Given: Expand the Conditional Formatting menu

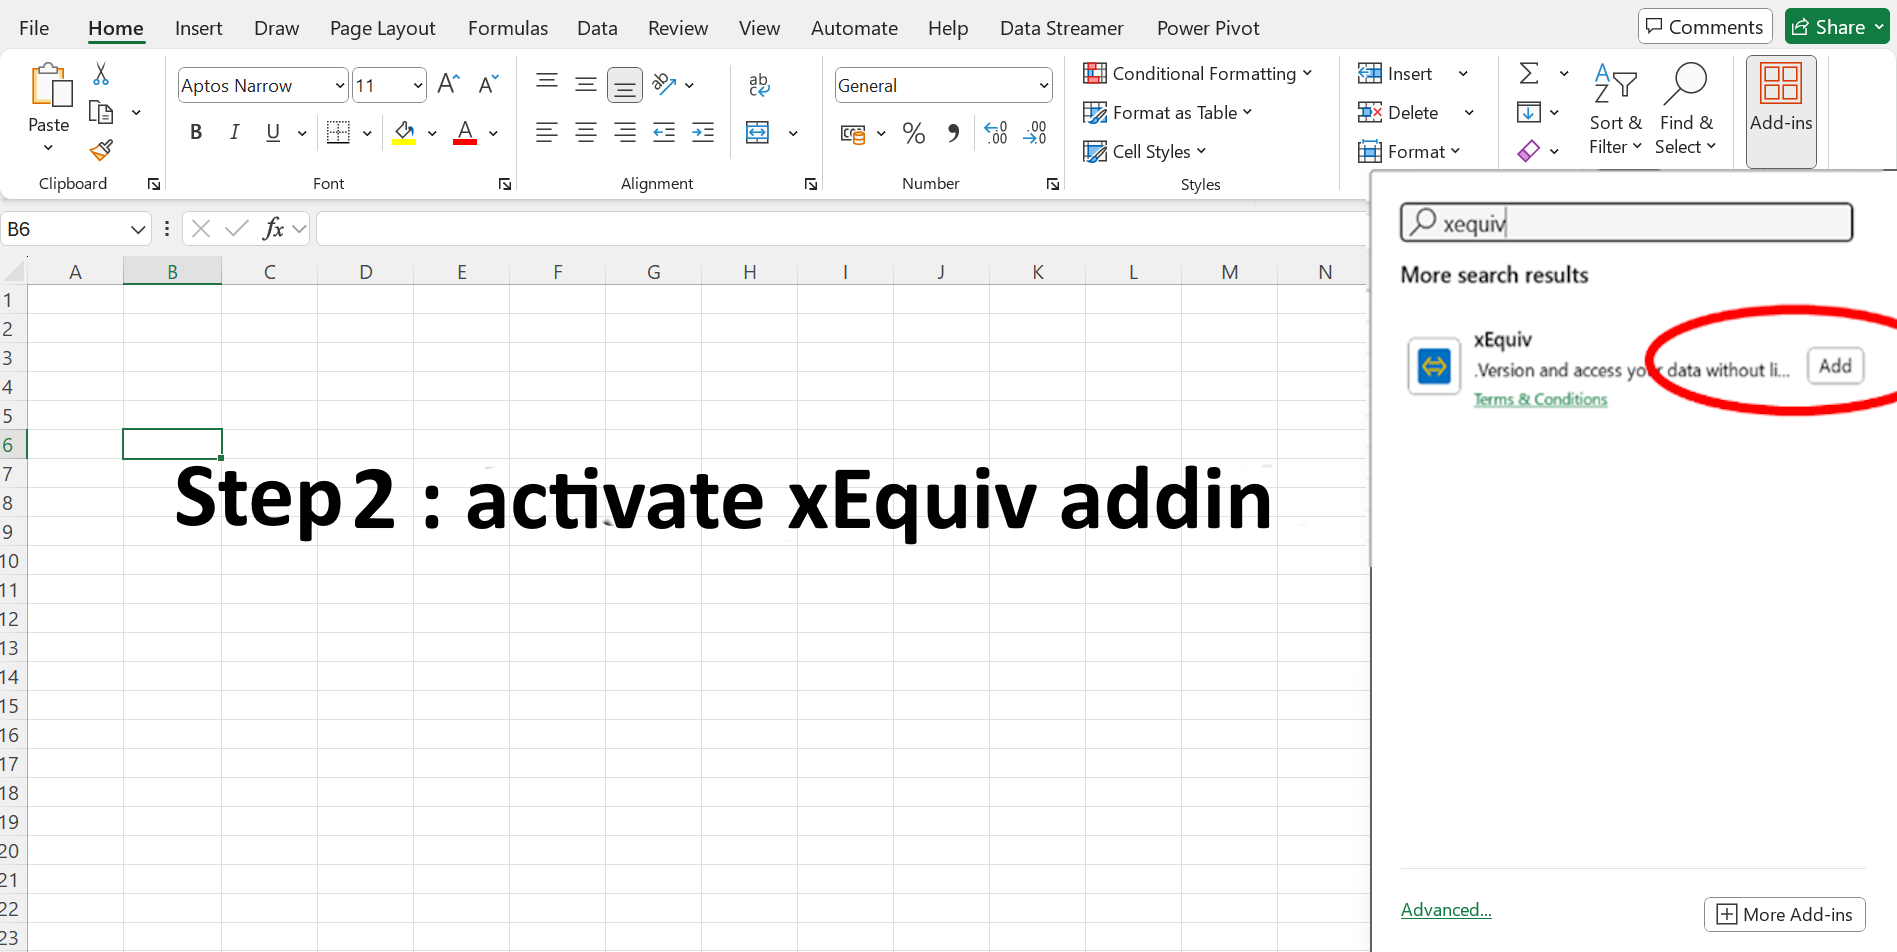Looking at the screenshot, I should click(1197, 74).
